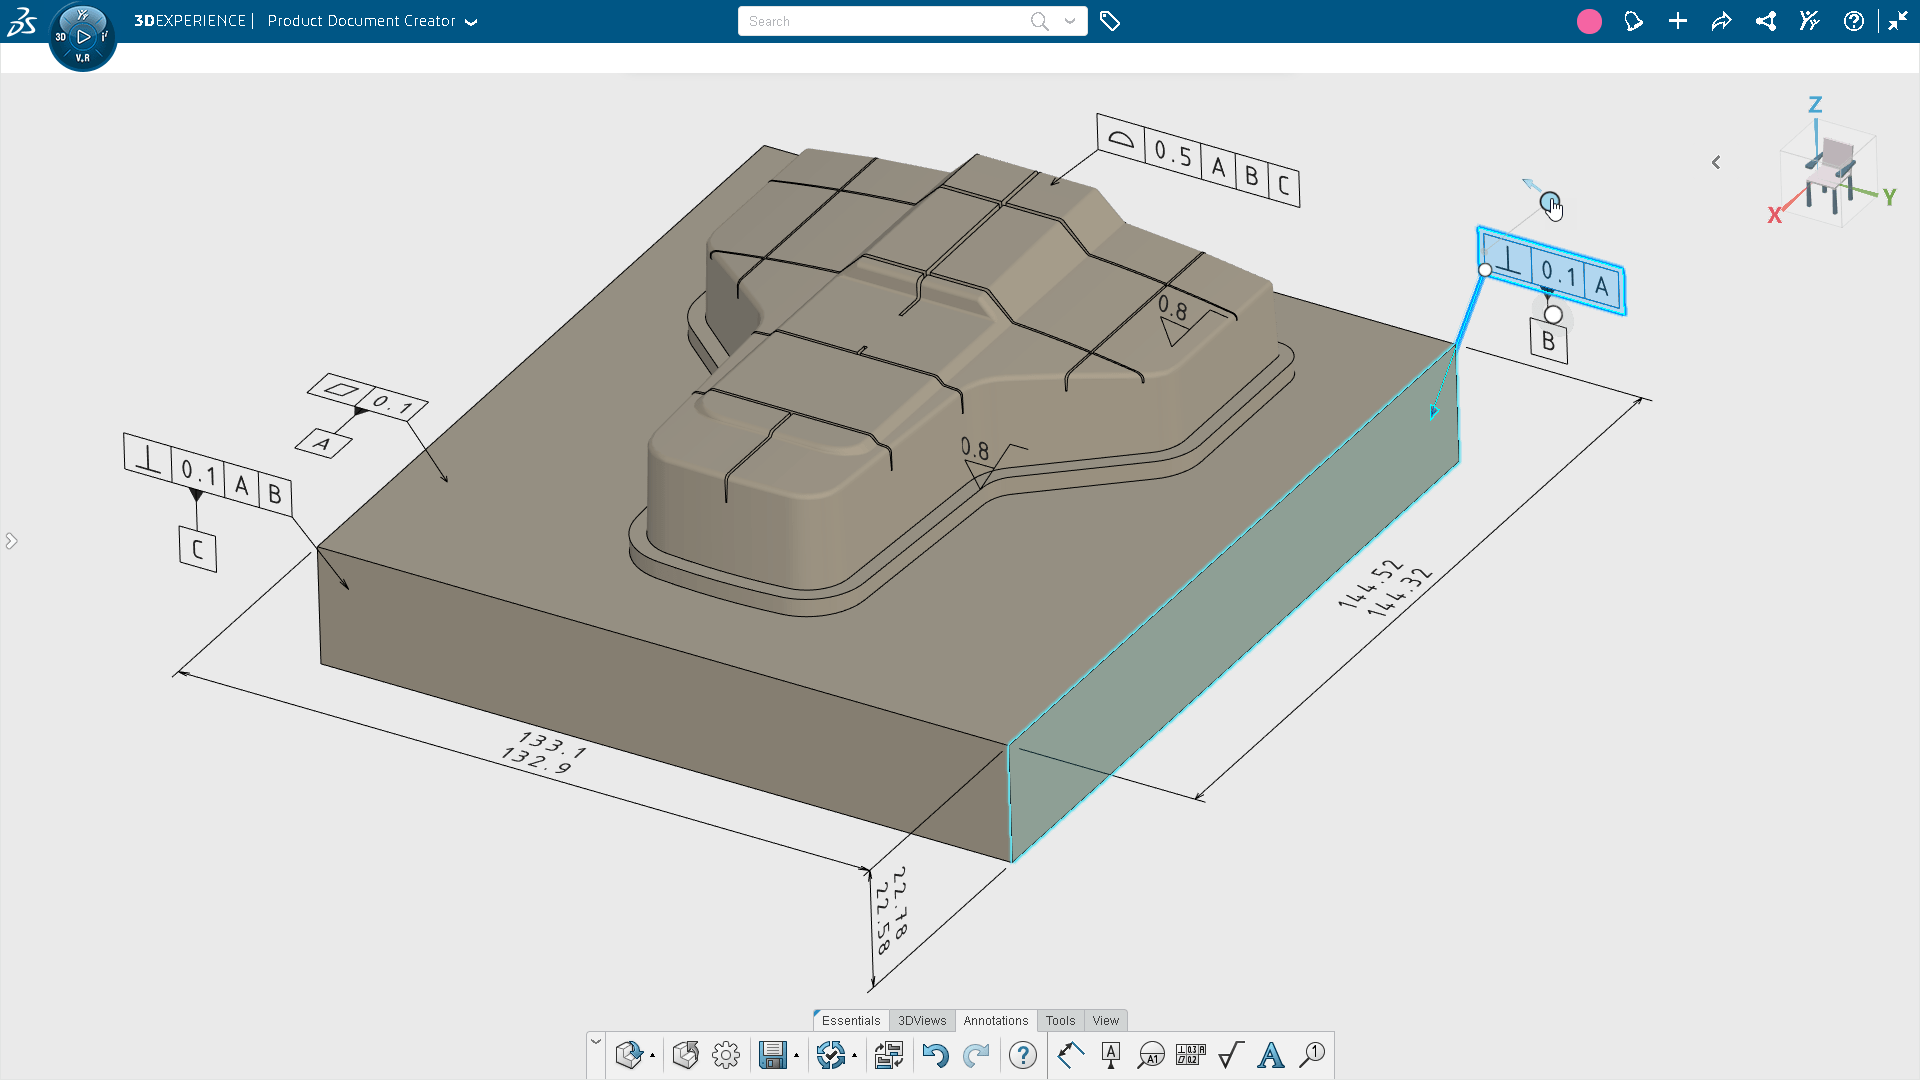Collapse the bottom action bar chevron

pyautogui.click(x=596, y=1042)
